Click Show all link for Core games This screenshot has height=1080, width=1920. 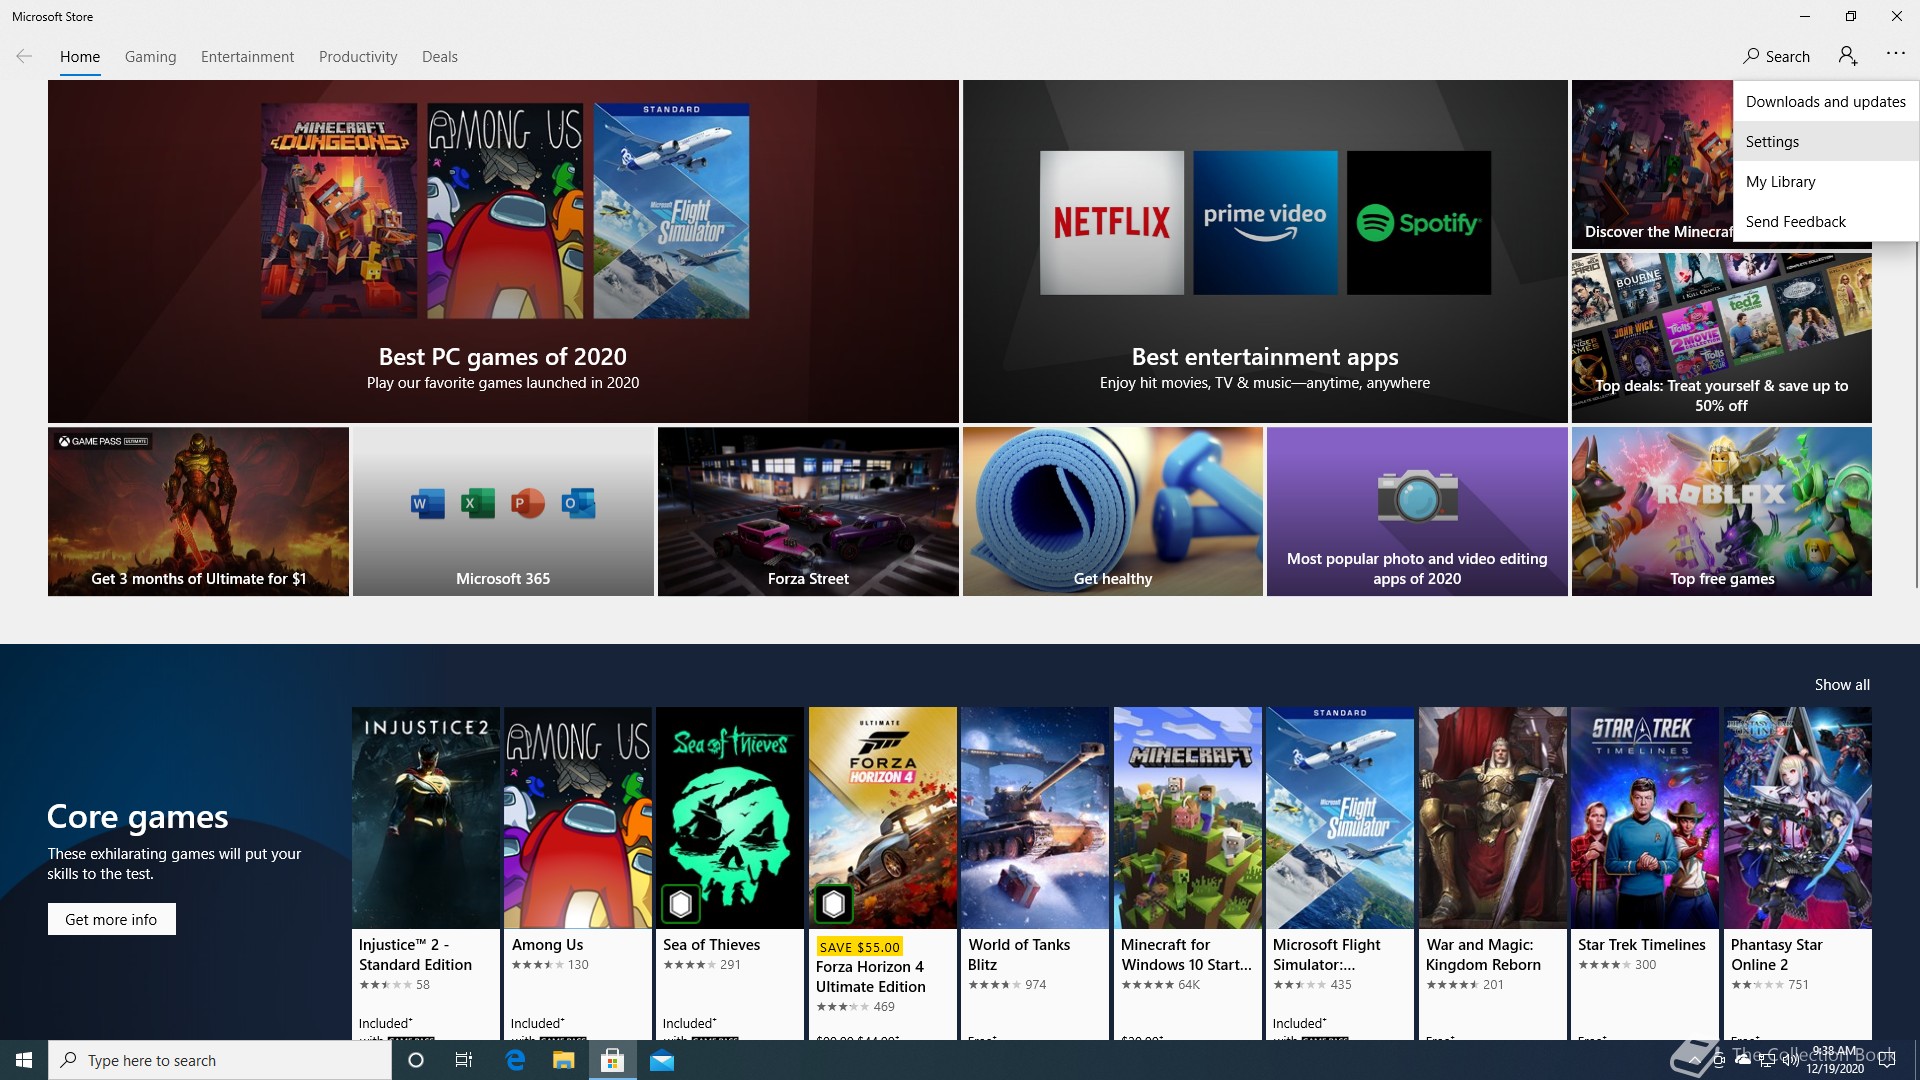click(x=1841, y=684)
